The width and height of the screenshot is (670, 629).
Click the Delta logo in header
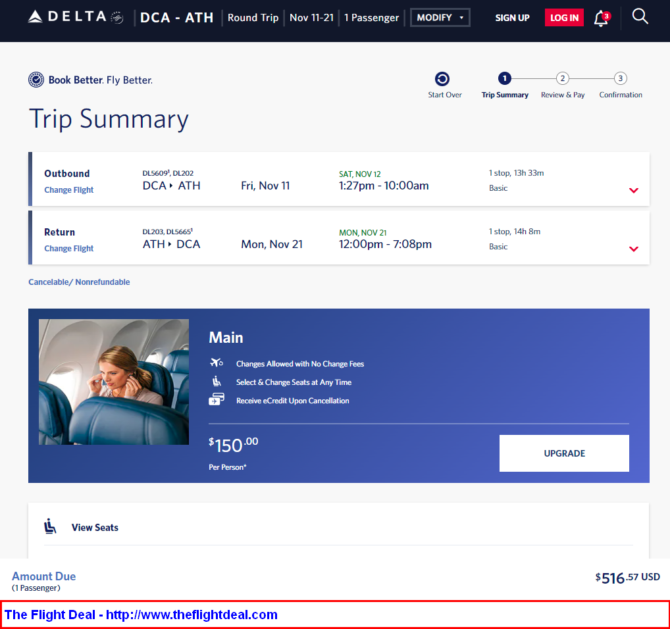75,17
